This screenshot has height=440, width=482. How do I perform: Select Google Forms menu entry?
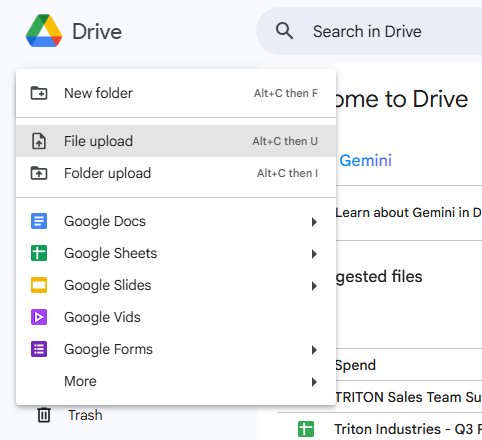(176, 349)
